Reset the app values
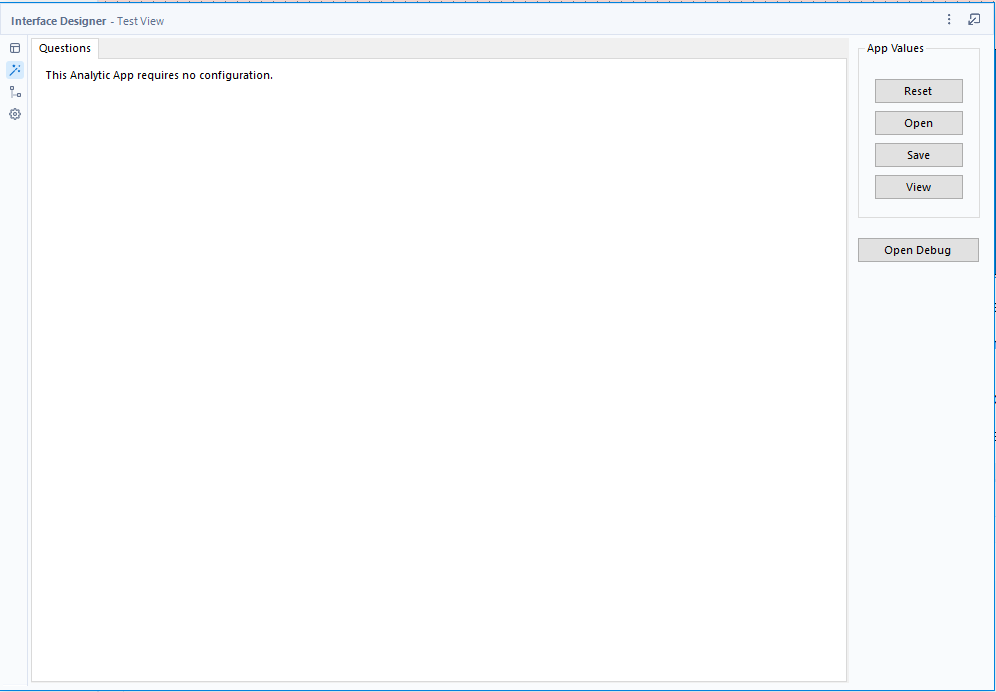This screenshot has width=996, height=692. (918, 90)
